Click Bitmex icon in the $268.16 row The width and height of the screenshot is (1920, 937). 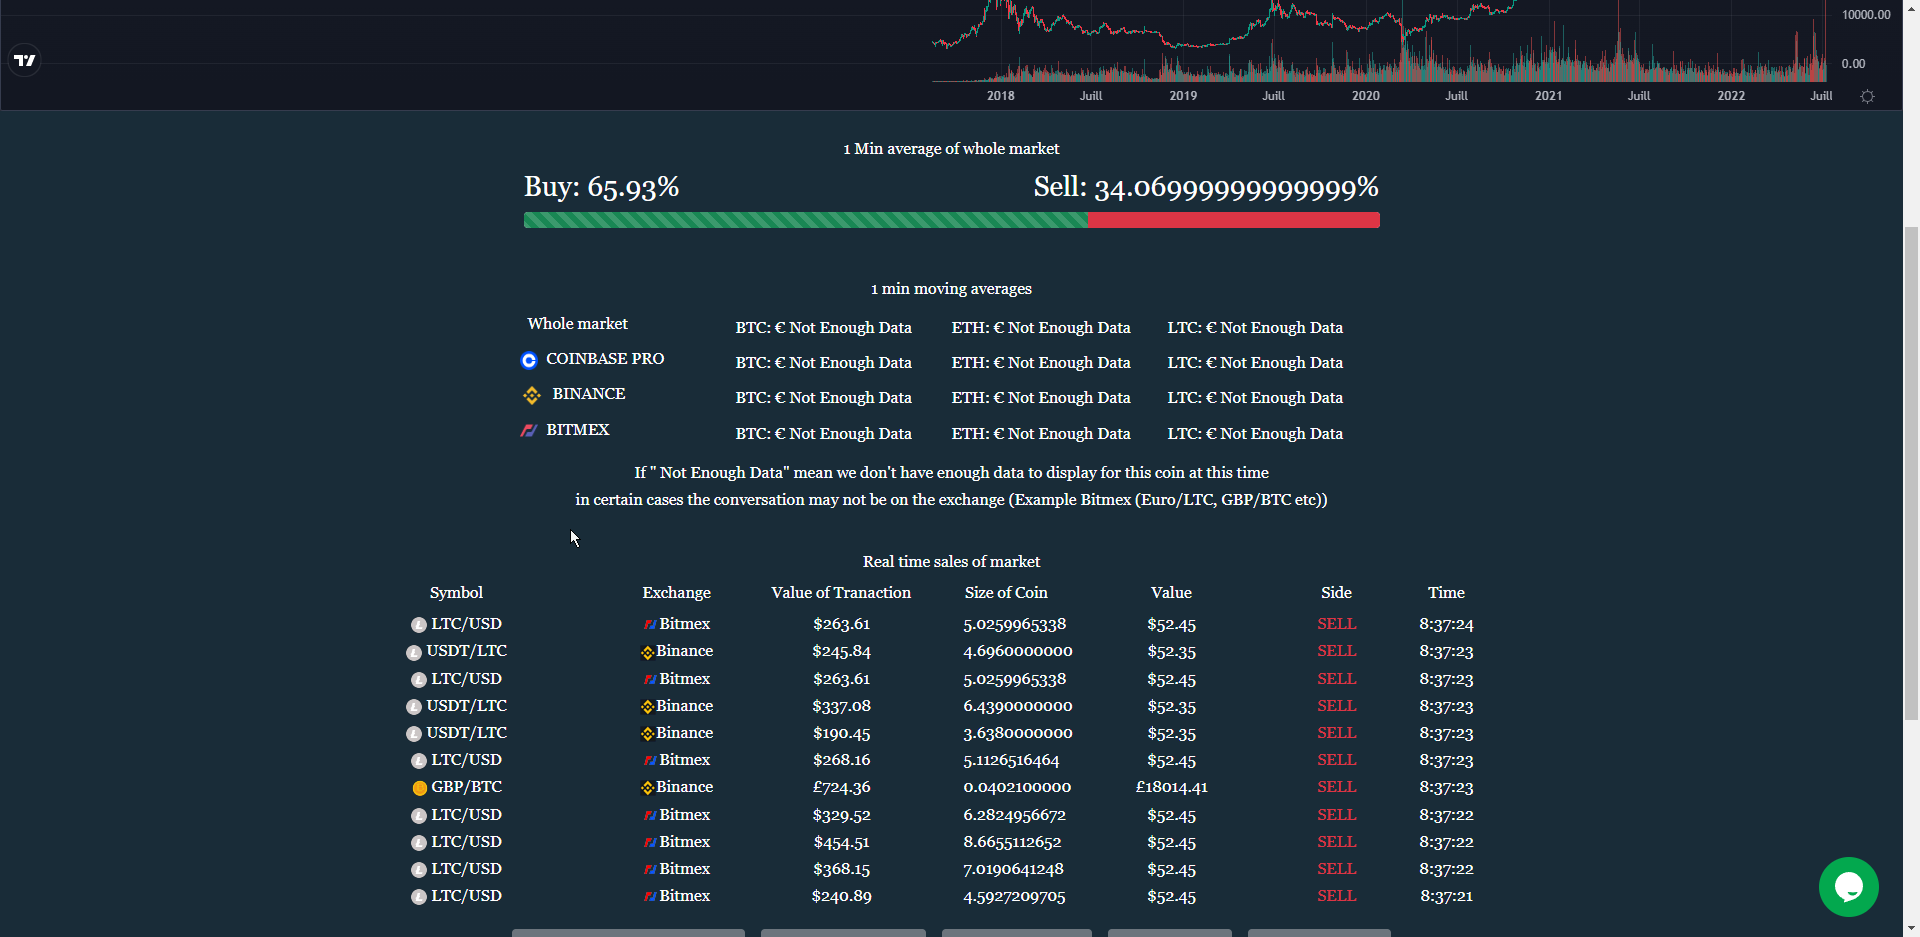click(x=650, y=761)
